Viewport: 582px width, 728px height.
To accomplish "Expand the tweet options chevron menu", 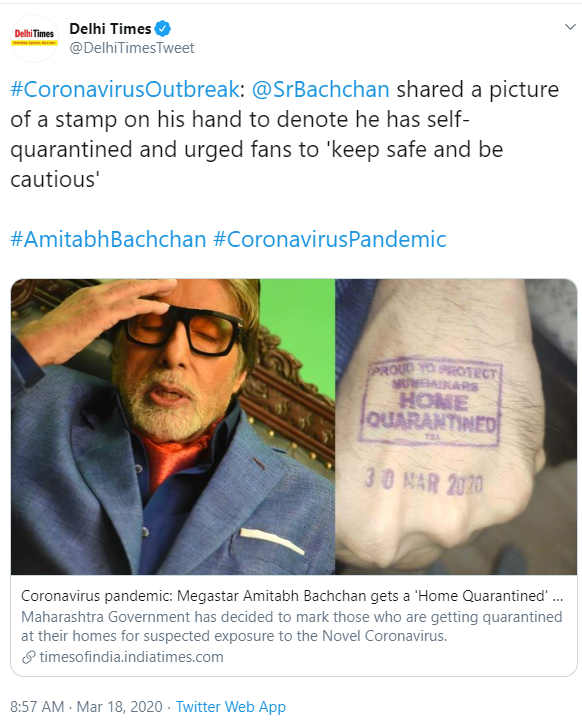I will coord(570,27).
